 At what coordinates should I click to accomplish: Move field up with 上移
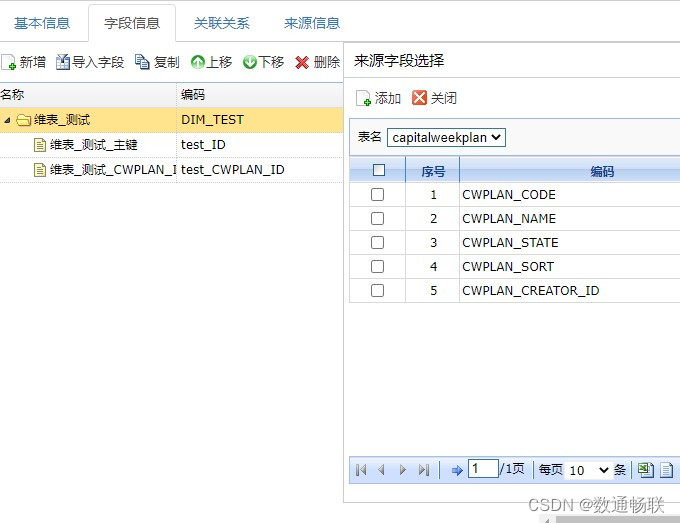(212, 62)
